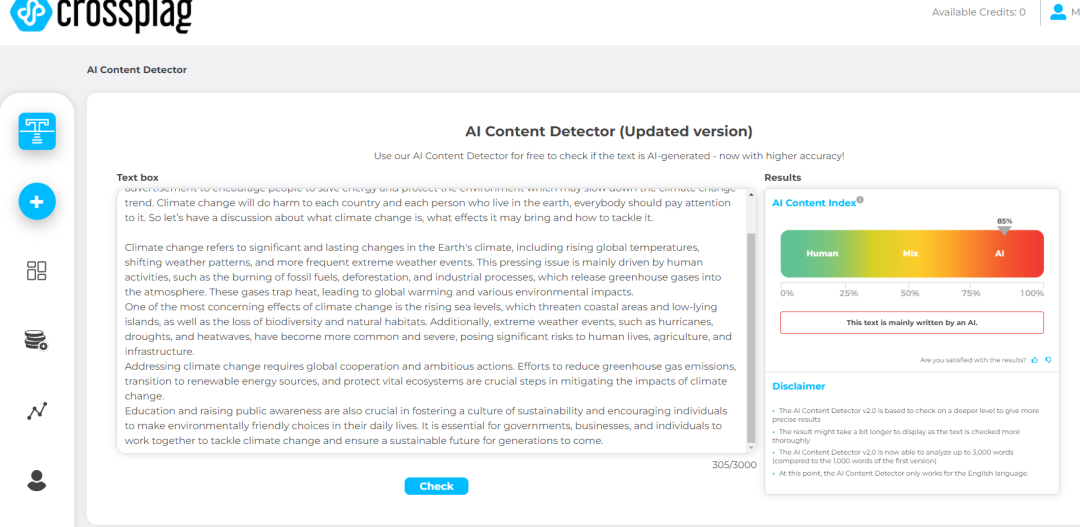The width and height of the screenshot is (1080, 527).
Task: Select the AI text detector sidebar icon
Action: pyautogui.click(x=37, y=131)
